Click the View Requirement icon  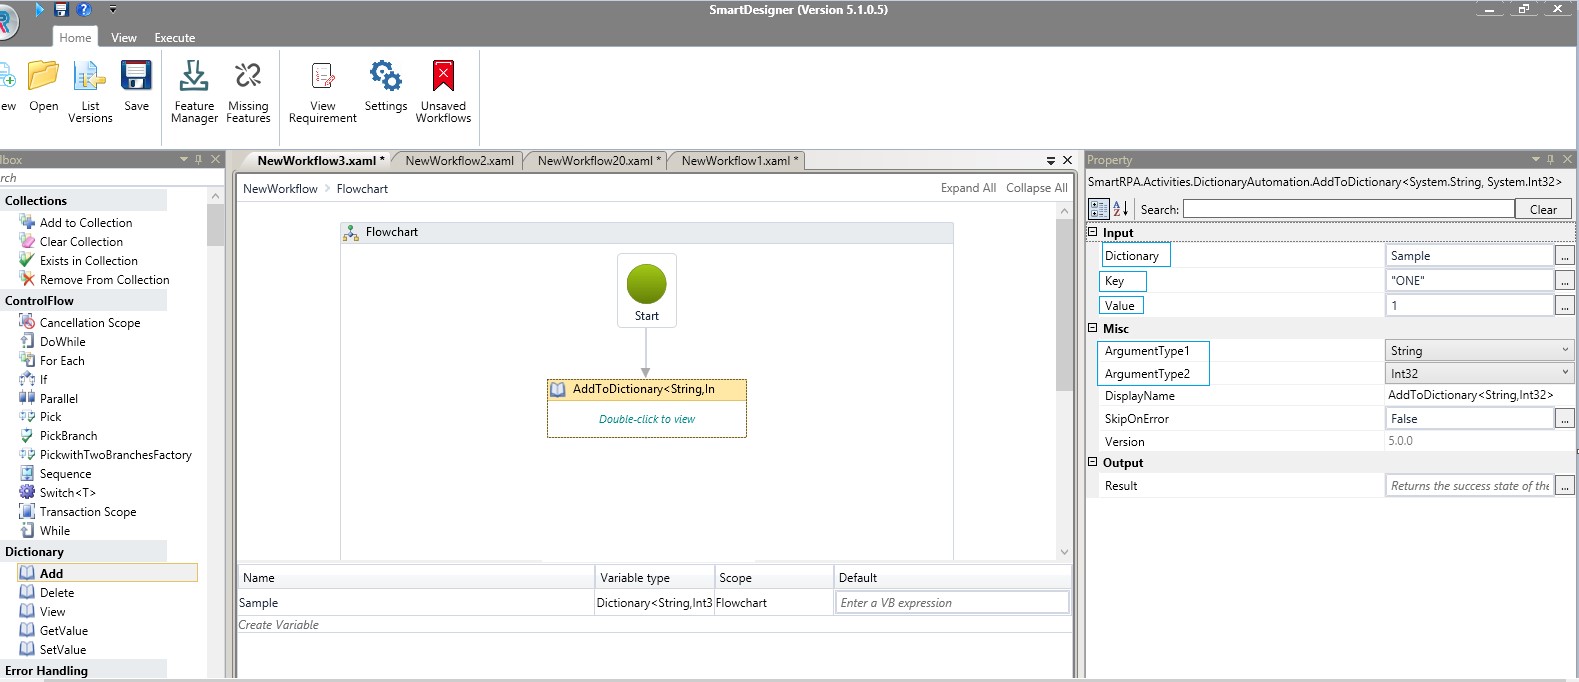tap(322, 77)
